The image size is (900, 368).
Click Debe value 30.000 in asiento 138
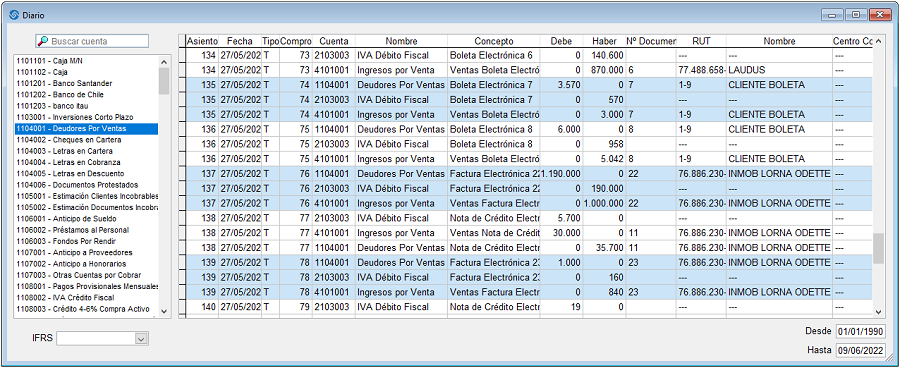coord(561,233)
